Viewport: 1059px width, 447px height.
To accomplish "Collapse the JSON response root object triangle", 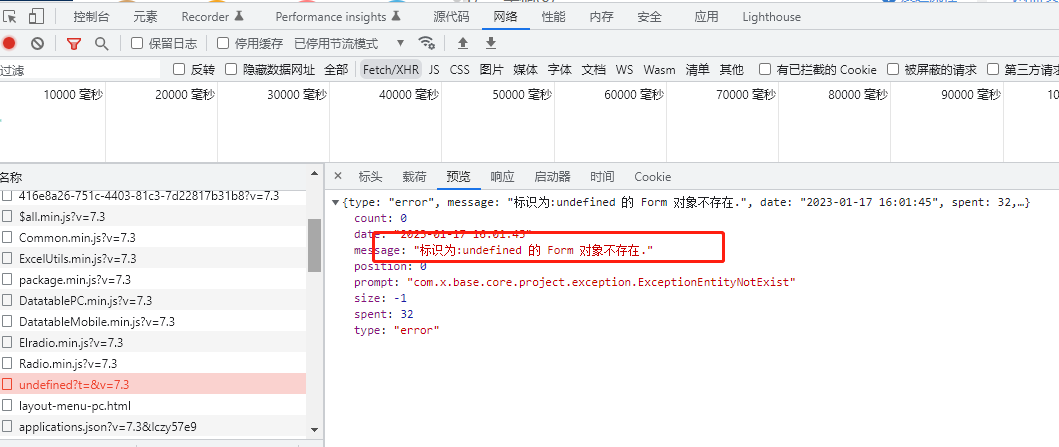I will pos(336,203).
